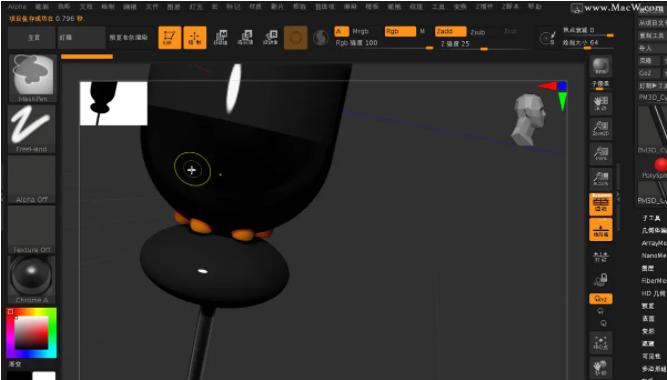This screenshot has height=380, width=667.
Task: Click the gray sphere icon next to A
Action: point(320,38)
